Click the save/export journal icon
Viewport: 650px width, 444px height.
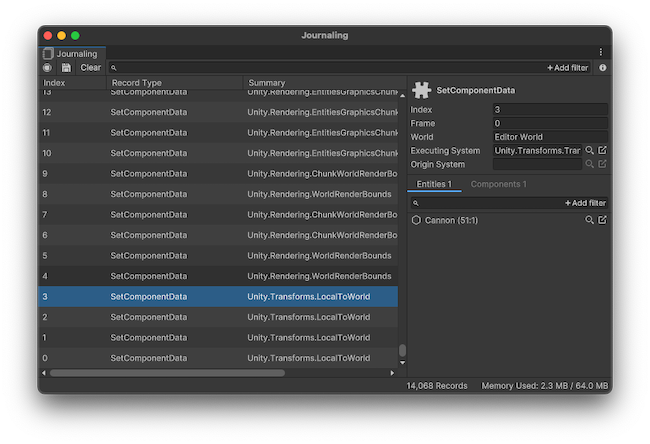pos(66,68)
